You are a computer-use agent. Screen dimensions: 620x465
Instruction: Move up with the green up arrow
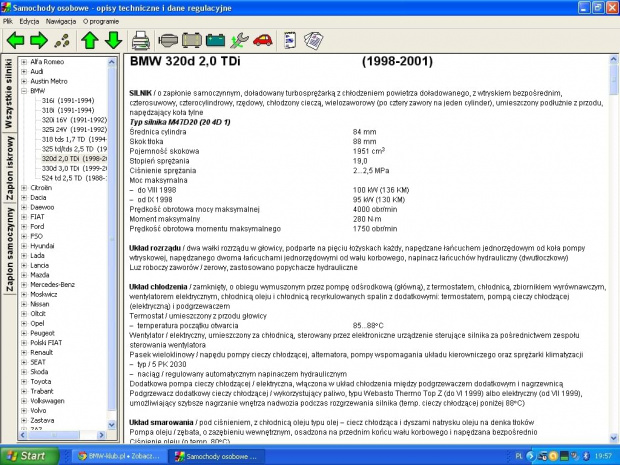click(90, 40)
